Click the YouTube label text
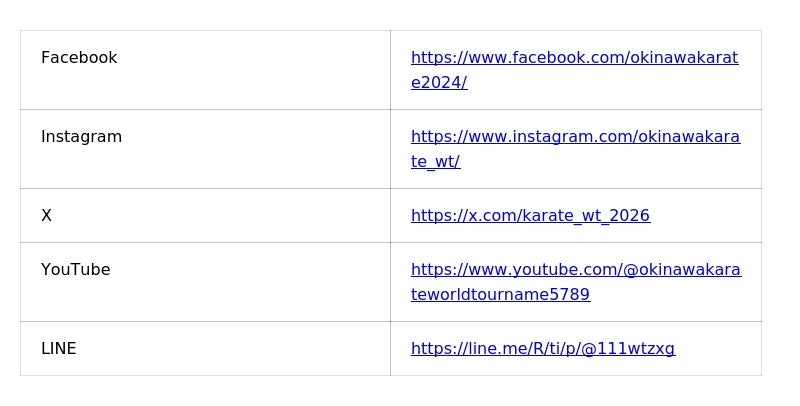The height and width of the screenshot is (406, 800). [x=75, y=270]
